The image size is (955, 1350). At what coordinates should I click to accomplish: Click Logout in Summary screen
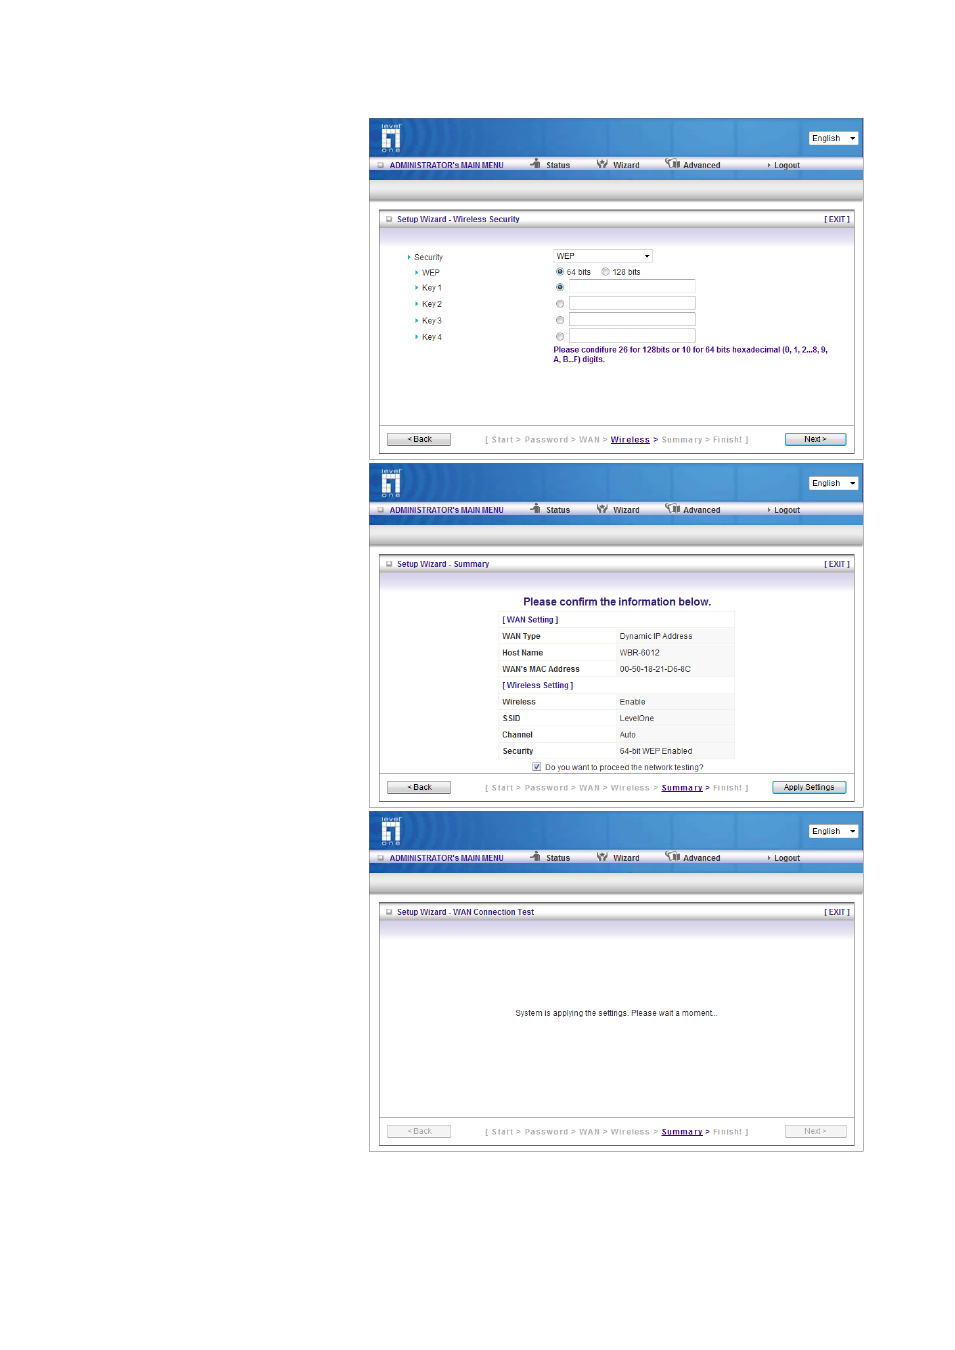[786, 510]
